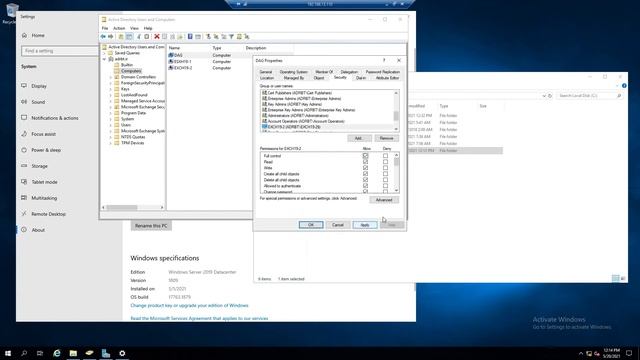
Task: Open File Explorer from taskbar
Action: click(x=73, y=353)
